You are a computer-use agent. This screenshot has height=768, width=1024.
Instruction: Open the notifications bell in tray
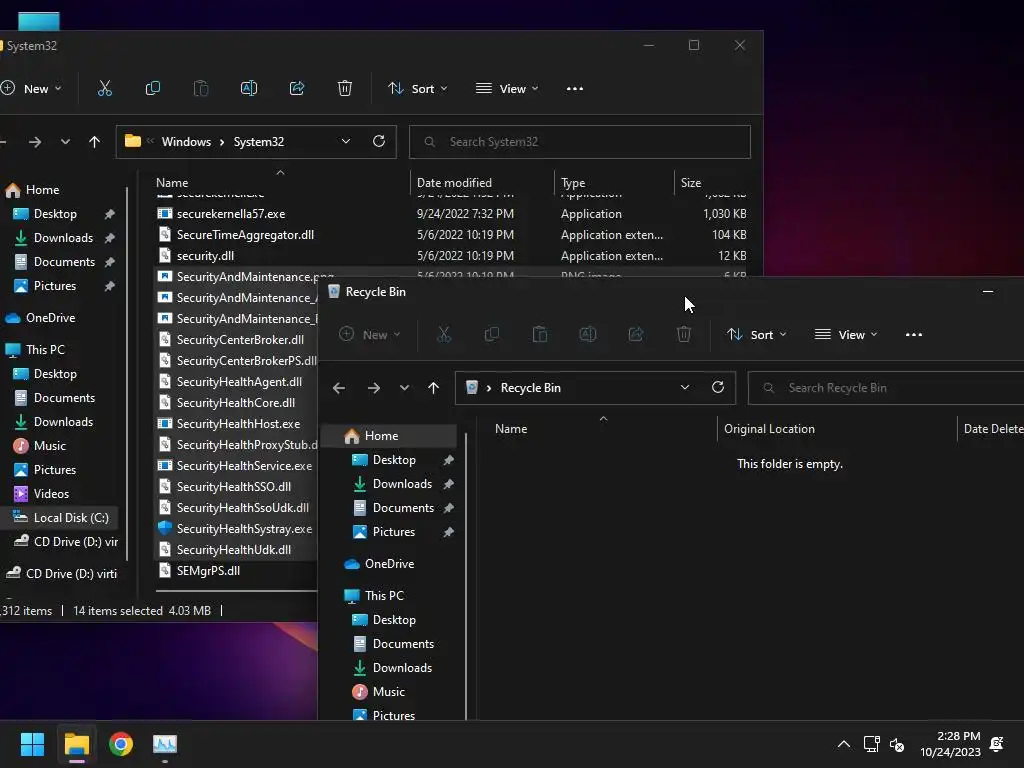(x=997, y=744)
